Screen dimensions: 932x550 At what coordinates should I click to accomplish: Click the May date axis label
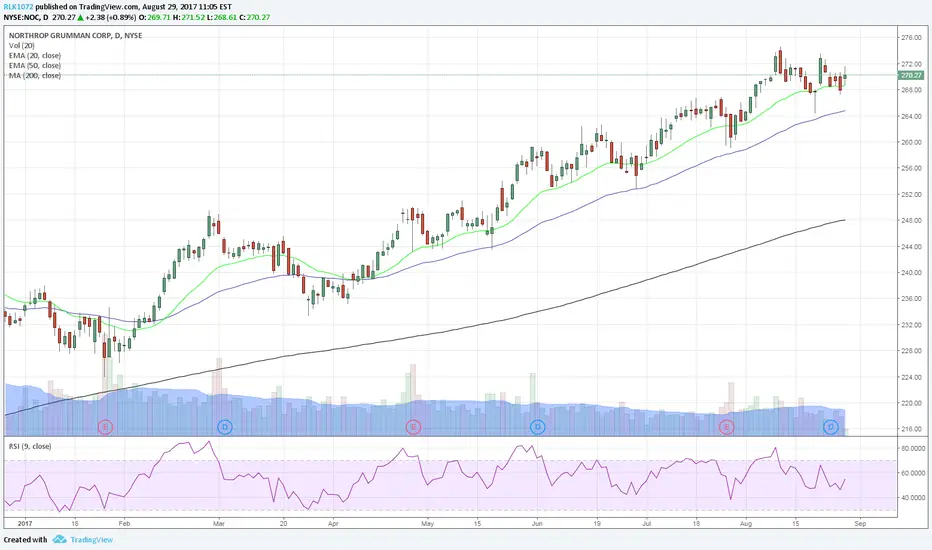point(427,524)
